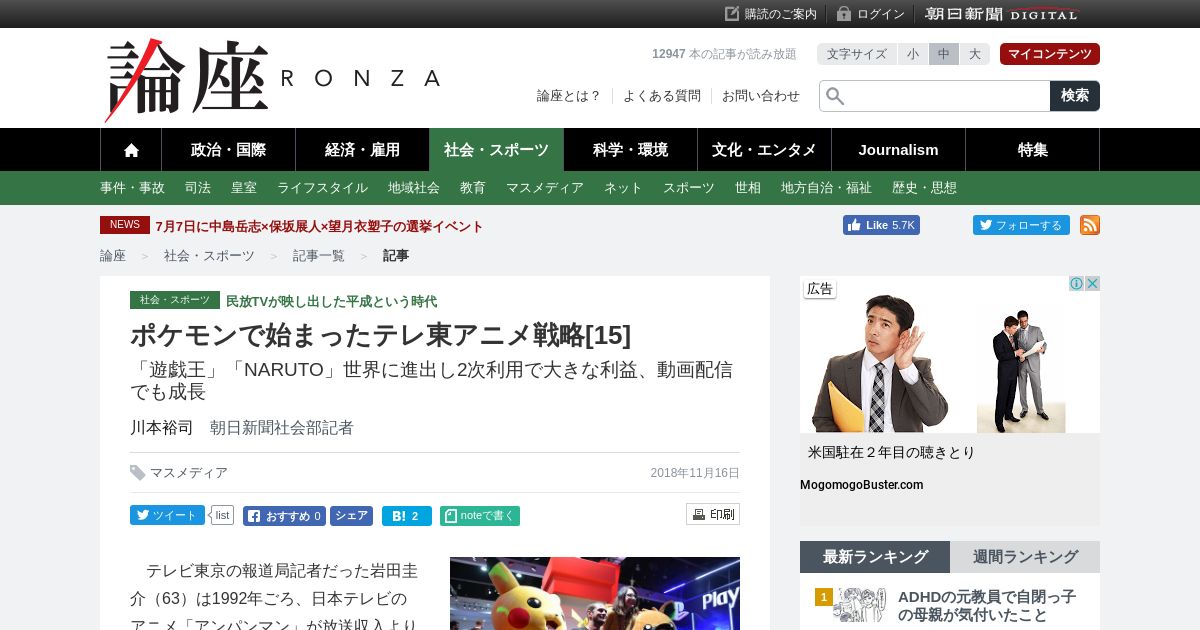Switch to the 最新ランキング tab
This screenshot has width=1200, height=630.
point(875,557)
